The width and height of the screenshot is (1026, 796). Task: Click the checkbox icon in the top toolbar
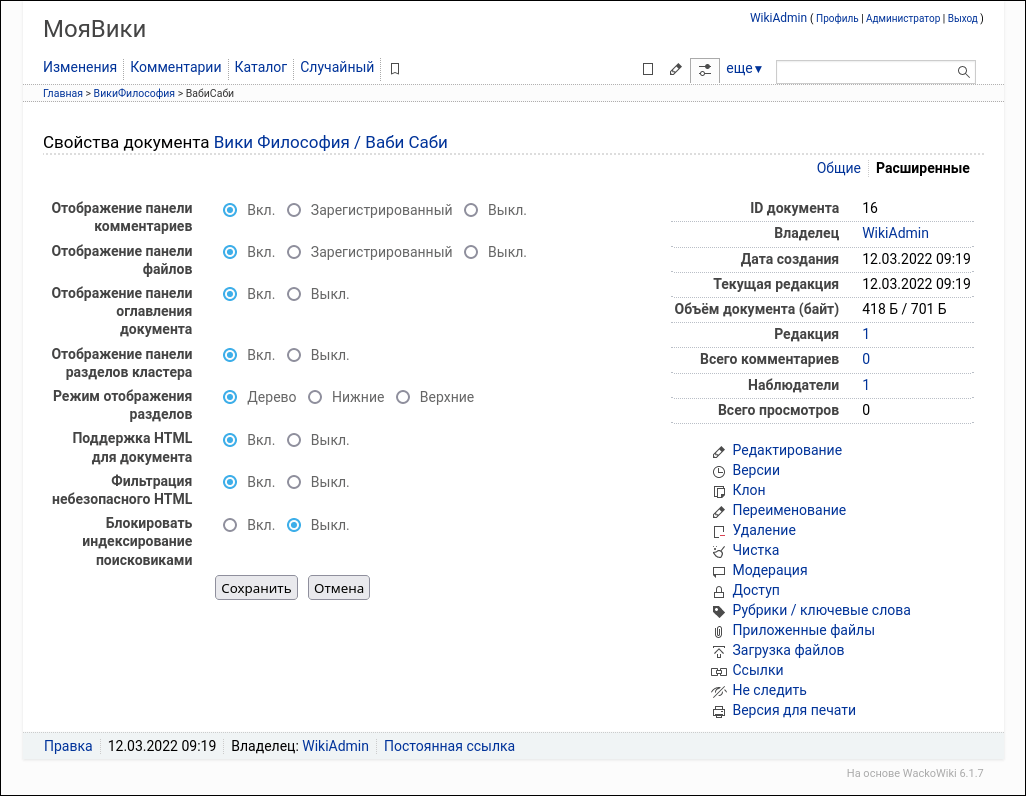pyautogui.click(x=647, y=69)
